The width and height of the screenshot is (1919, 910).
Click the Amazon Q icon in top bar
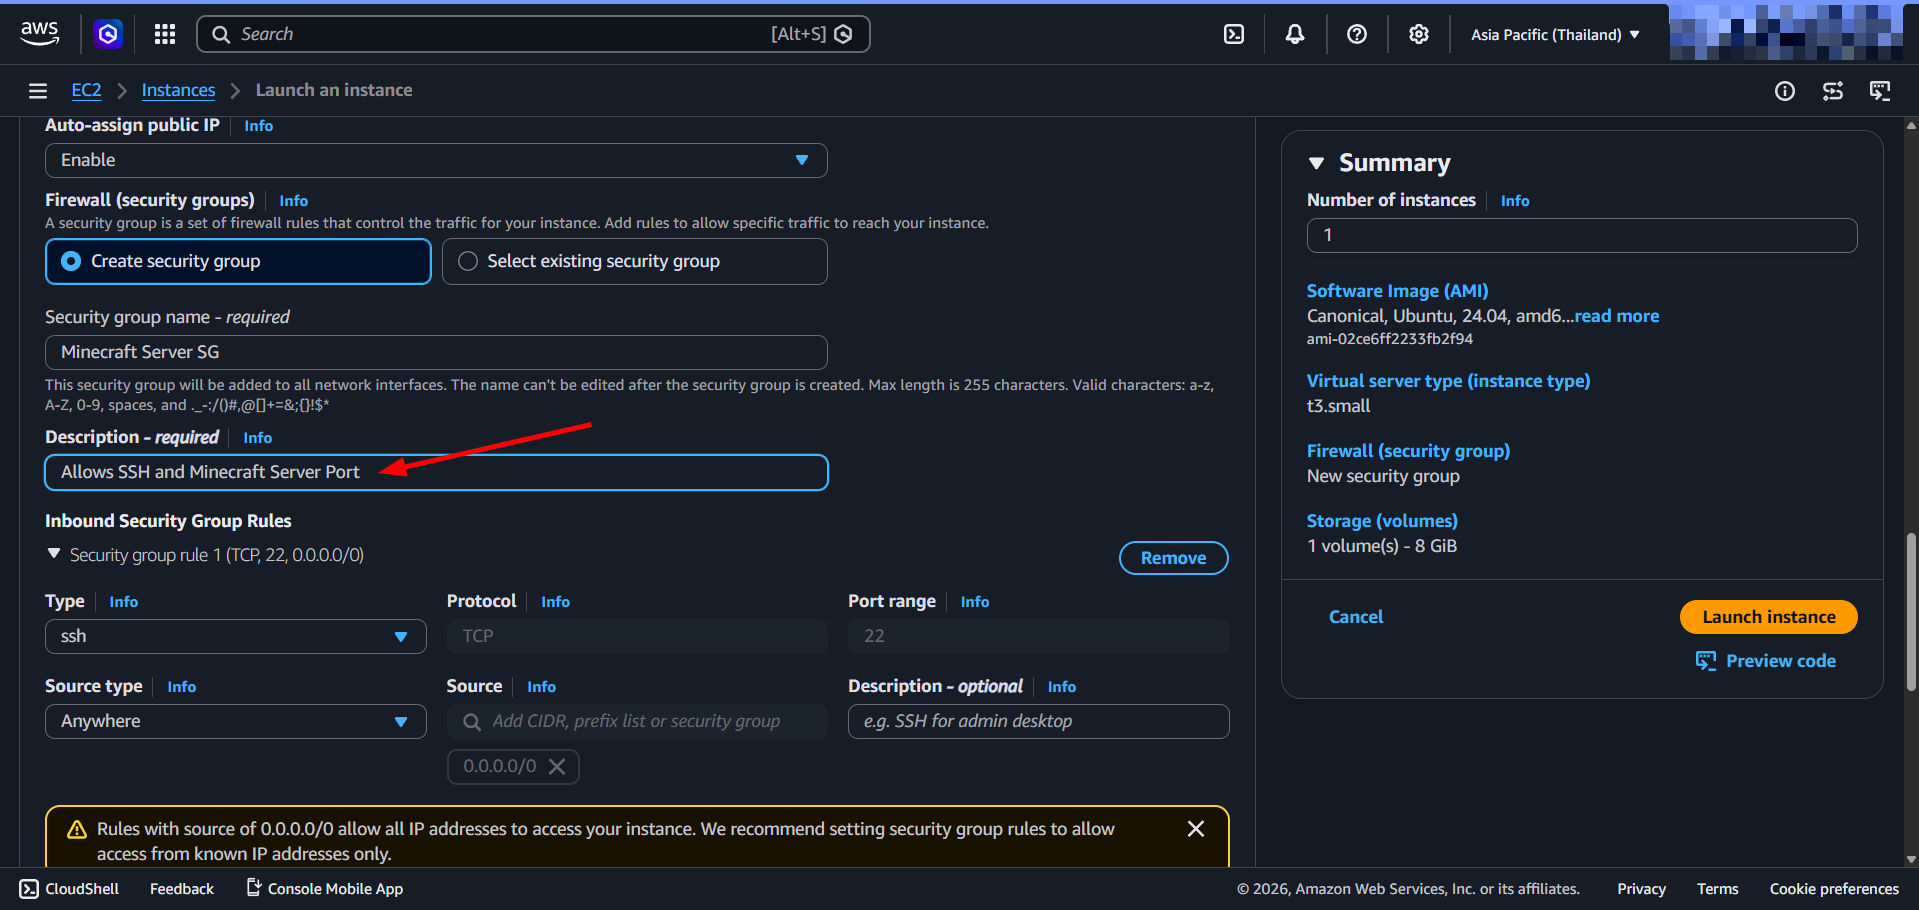click(108, 34)
